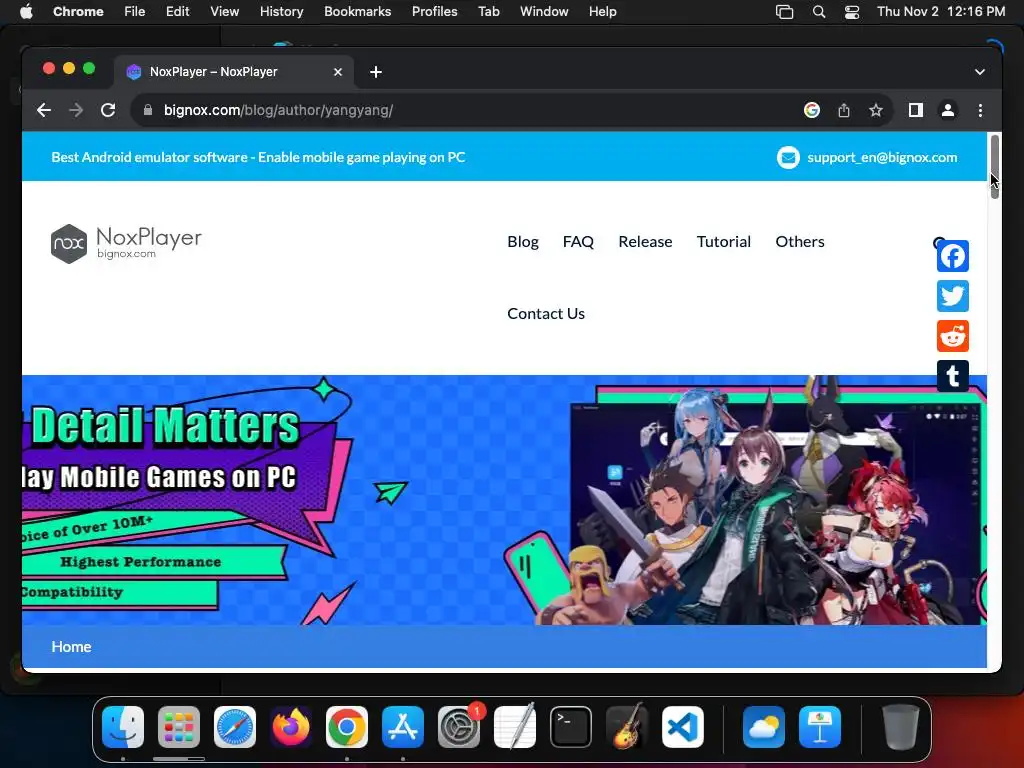Click the Google icon in address bar
This screenshot has height=768, width=1024.
(812, 110)
